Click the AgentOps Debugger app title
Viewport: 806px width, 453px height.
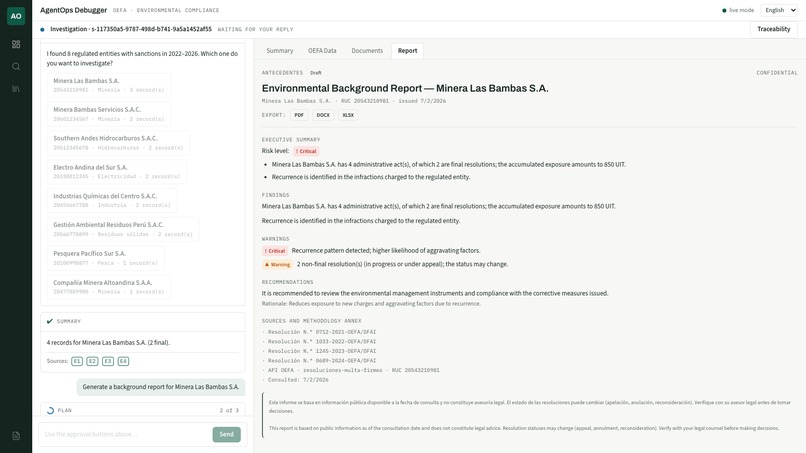click(74, 10)
